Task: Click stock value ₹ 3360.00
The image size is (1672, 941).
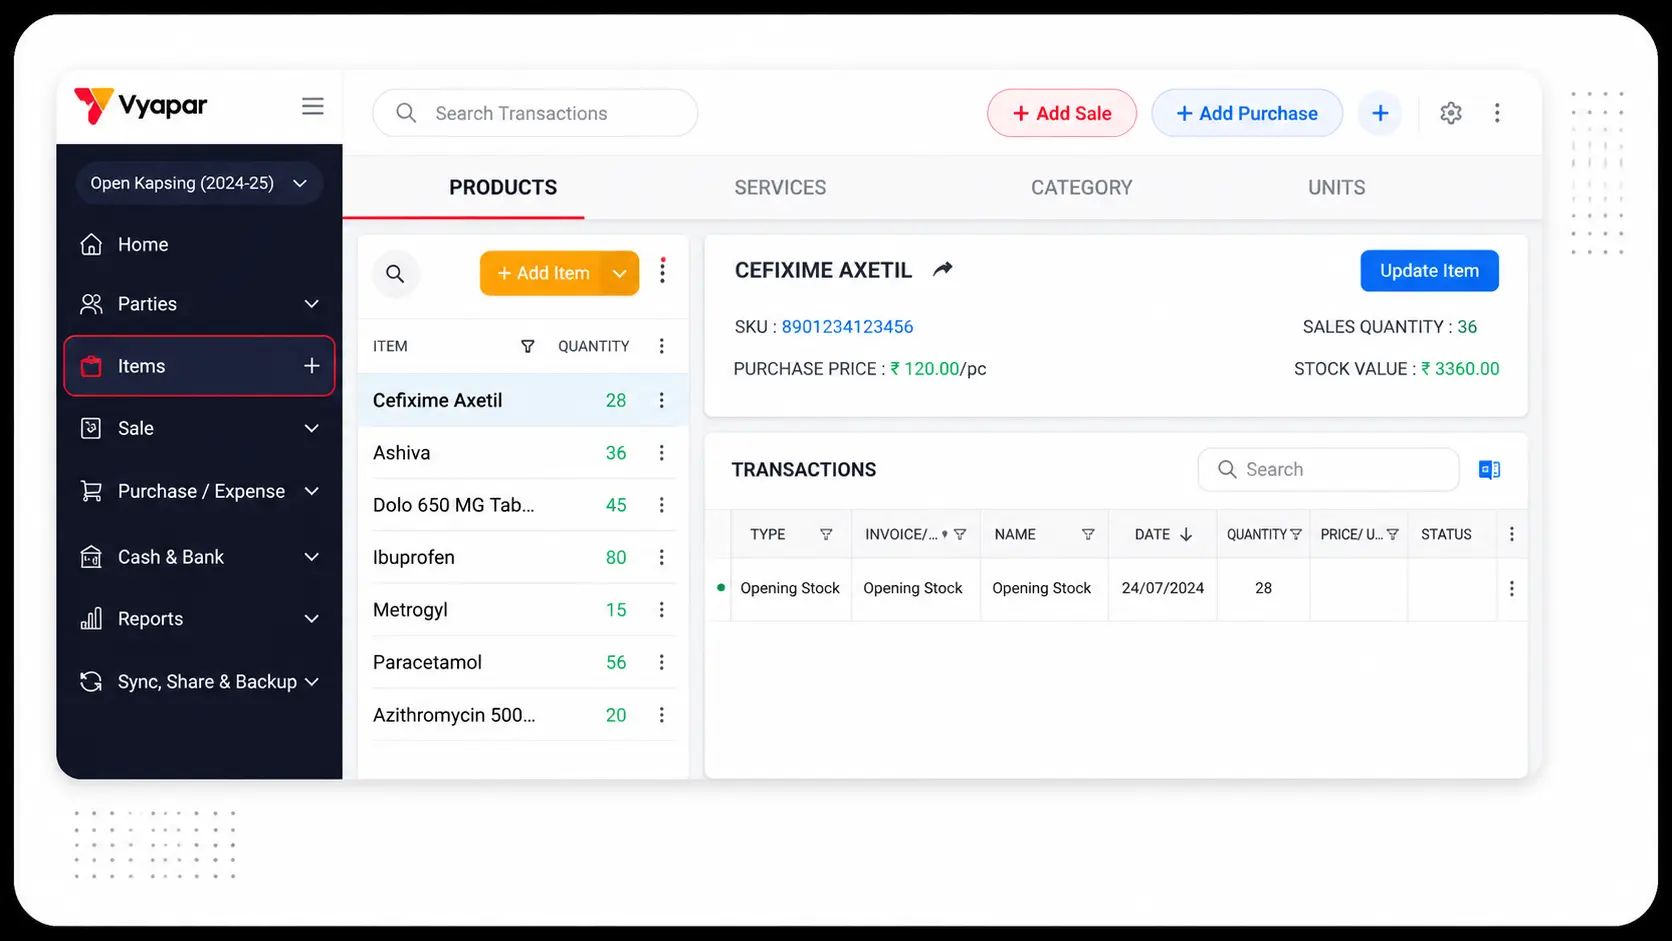Action: 1460,369
